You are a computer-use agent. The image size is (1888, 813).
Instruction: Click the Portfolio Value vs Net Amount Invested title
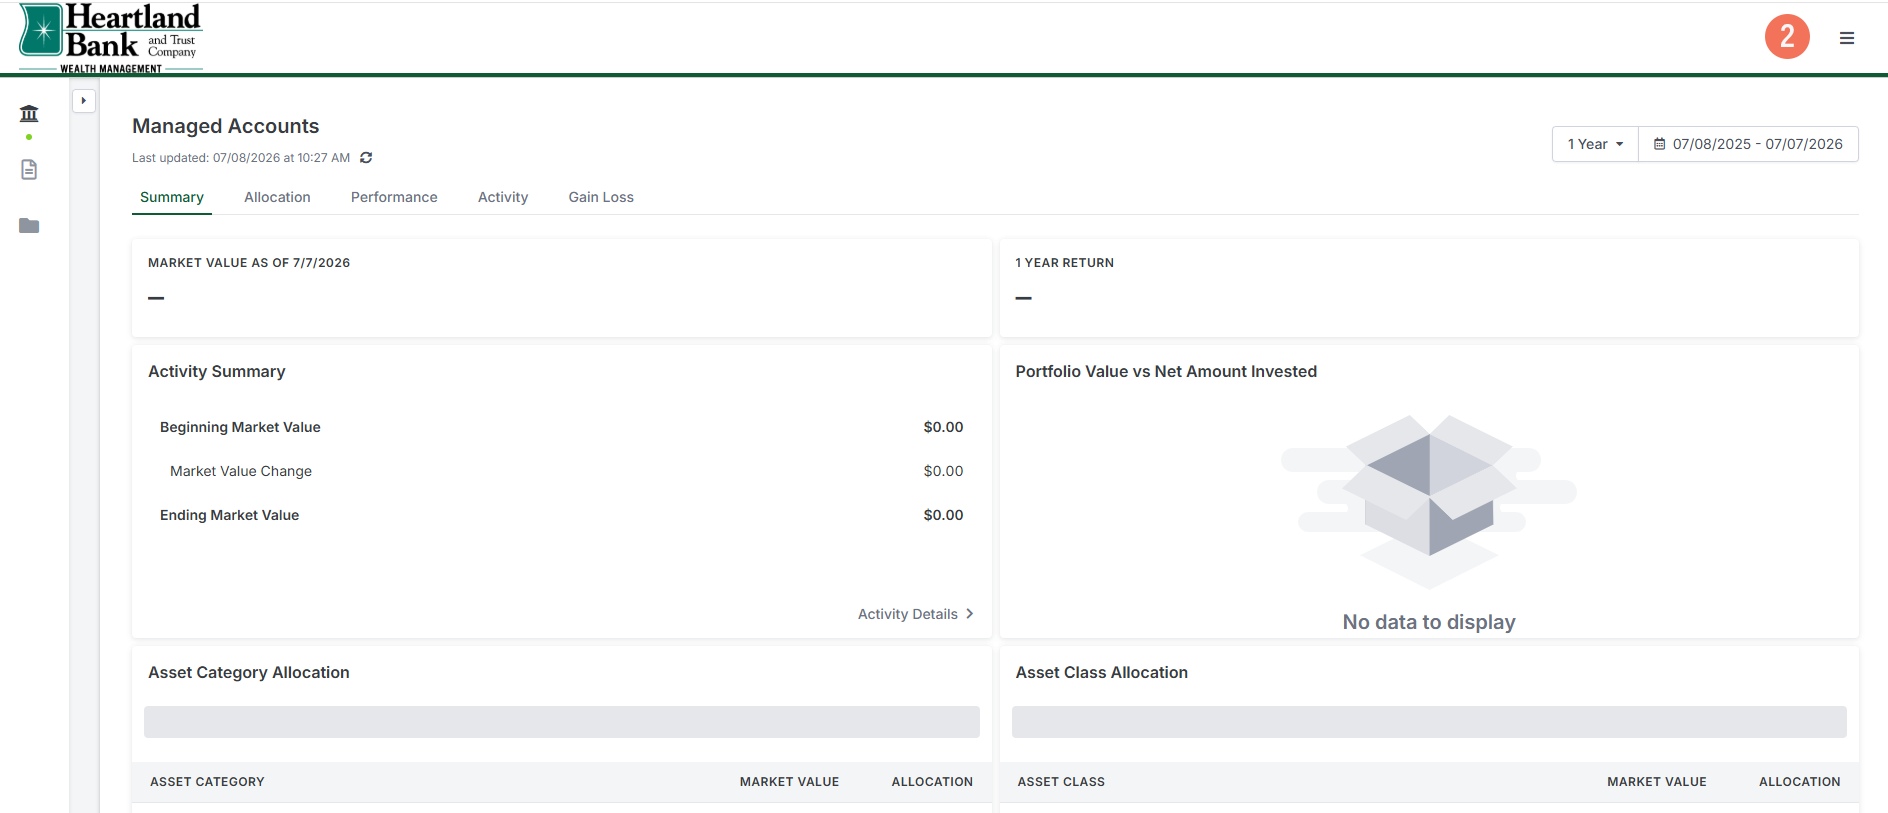tap(1166, 371)
